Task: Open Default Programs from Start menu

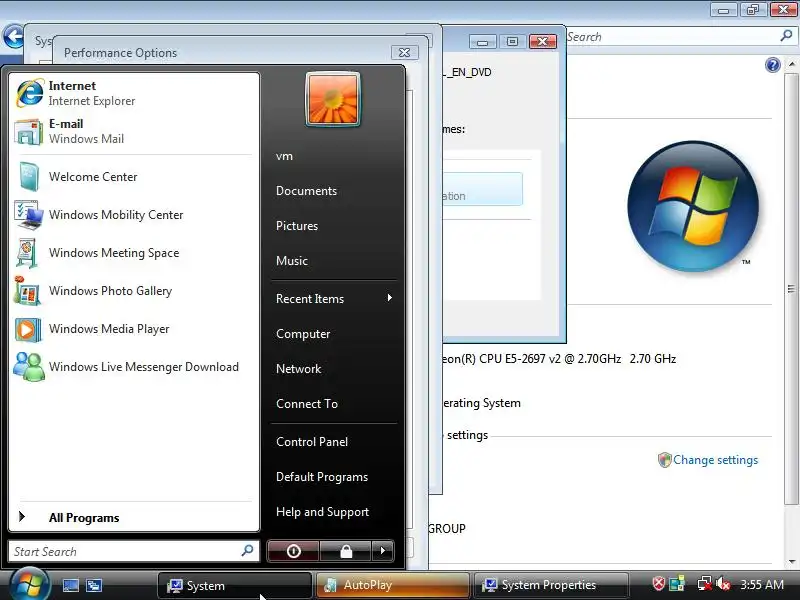Action: 322,477
